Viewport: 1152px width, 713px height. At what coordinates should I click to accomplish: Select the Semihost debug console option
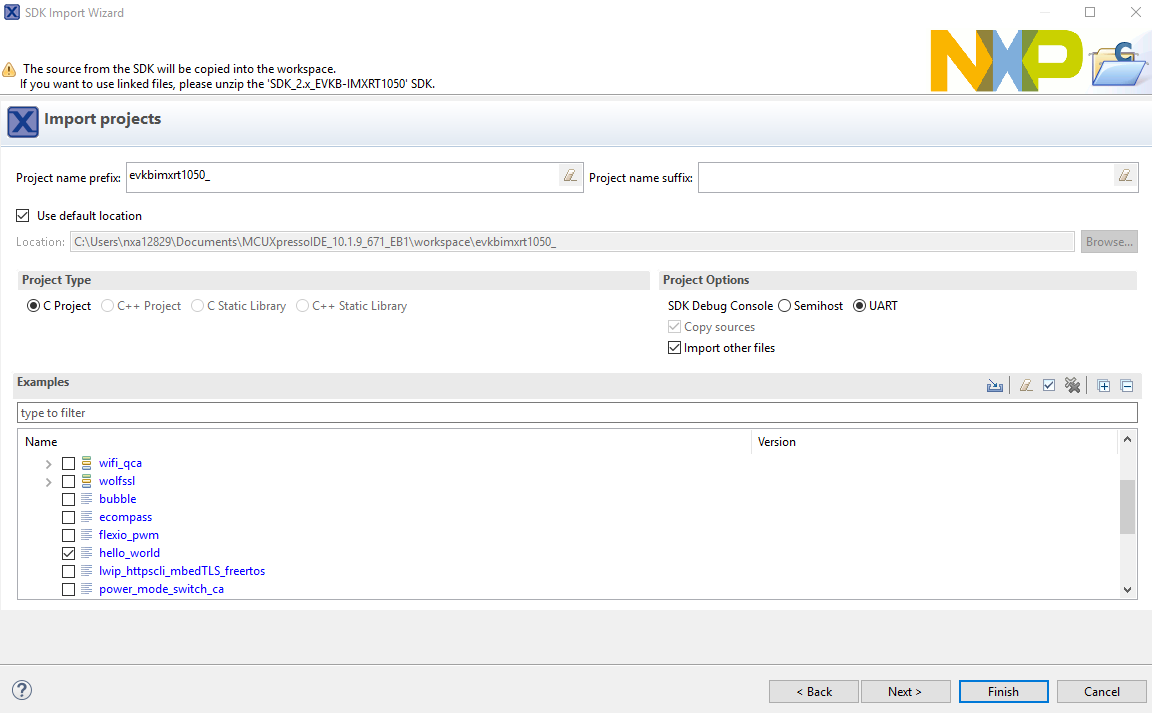click(x=785, y=306)
